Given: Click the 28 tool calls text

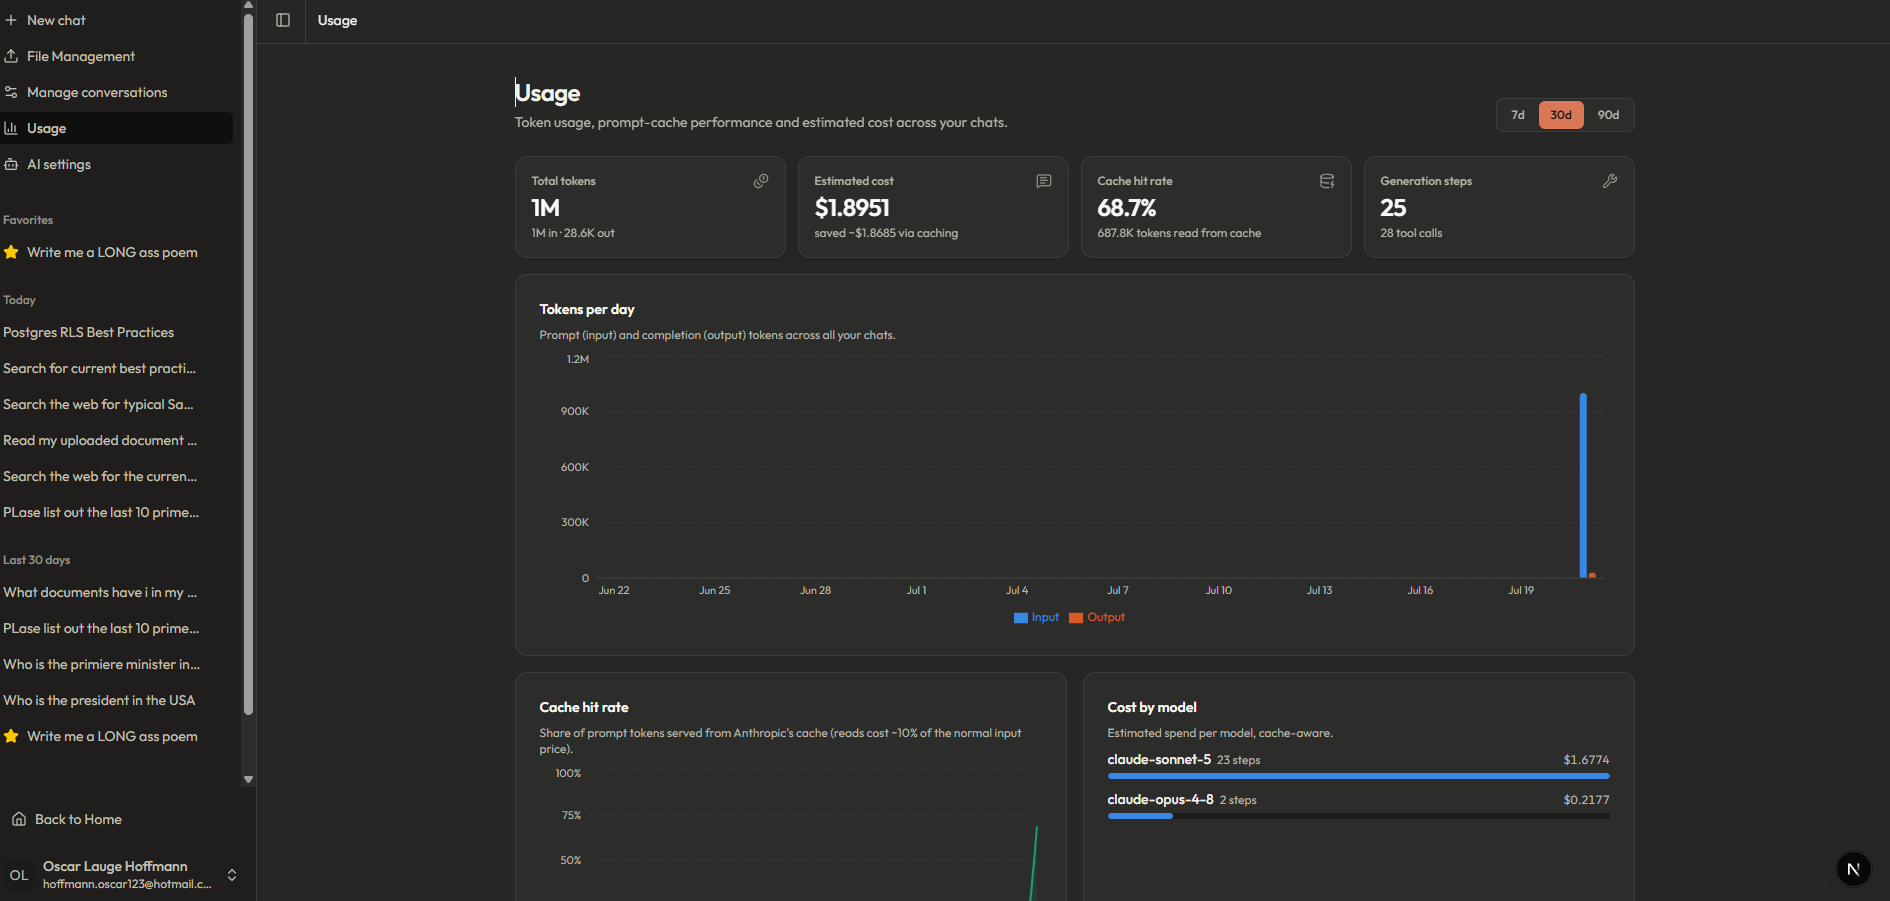Looking at the screenshot, I should point(1411,233).
